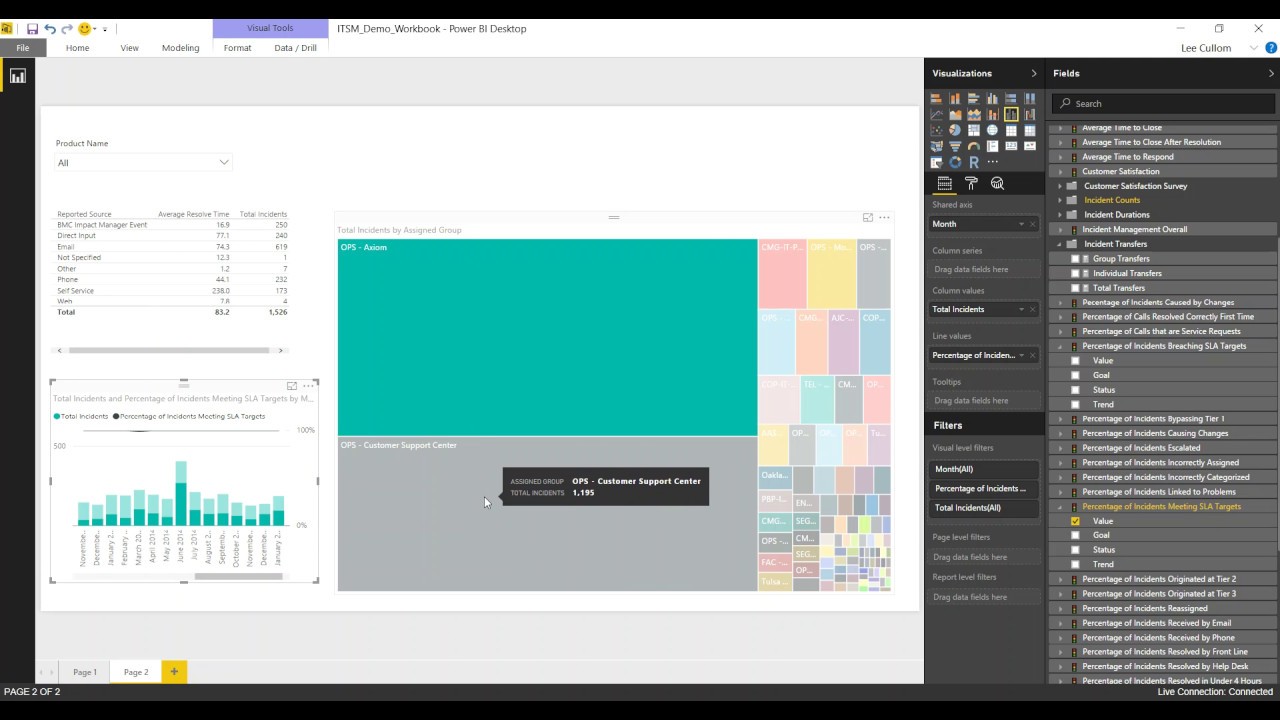The image size is (1280, 720).
Task: Switch to the Home ribbon tab
Action: pos(77,48)
